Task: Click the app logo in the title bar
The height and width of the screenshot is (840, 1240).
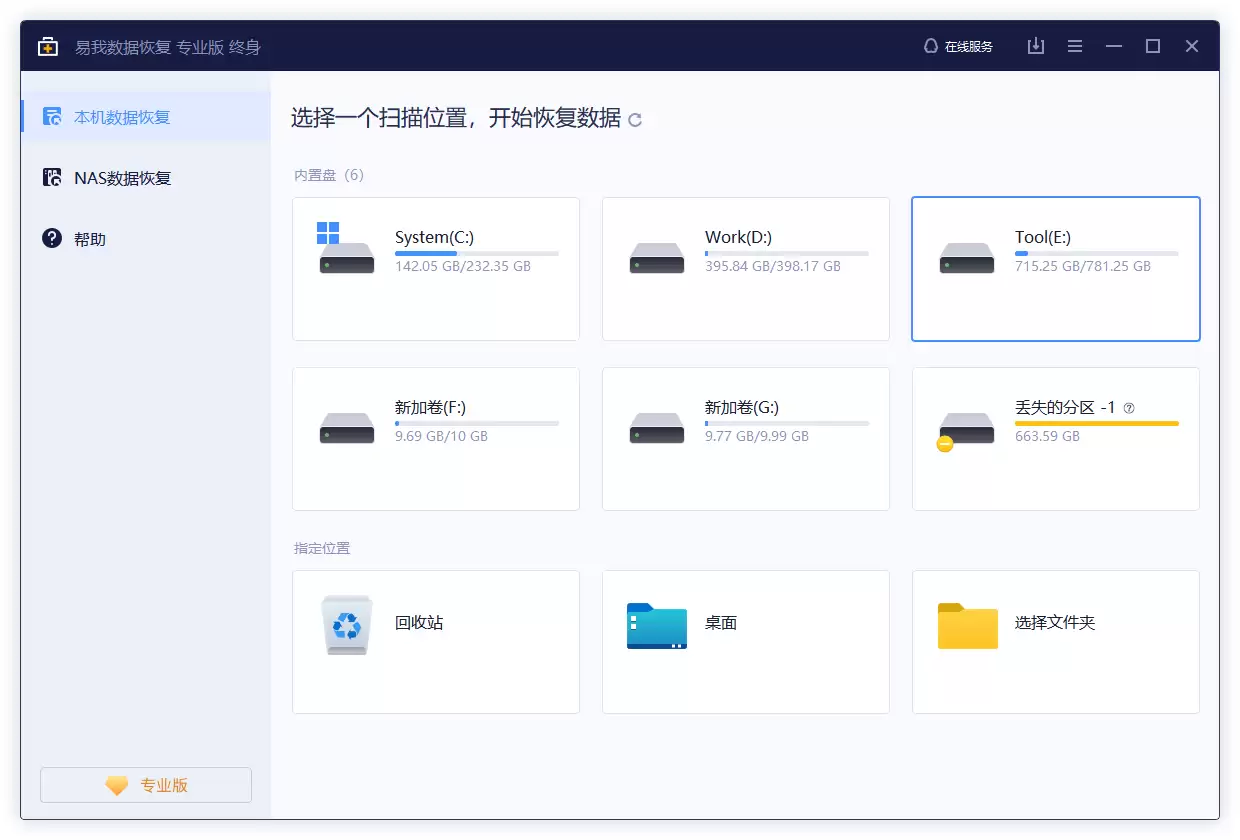Action: (x=48, y=47)
